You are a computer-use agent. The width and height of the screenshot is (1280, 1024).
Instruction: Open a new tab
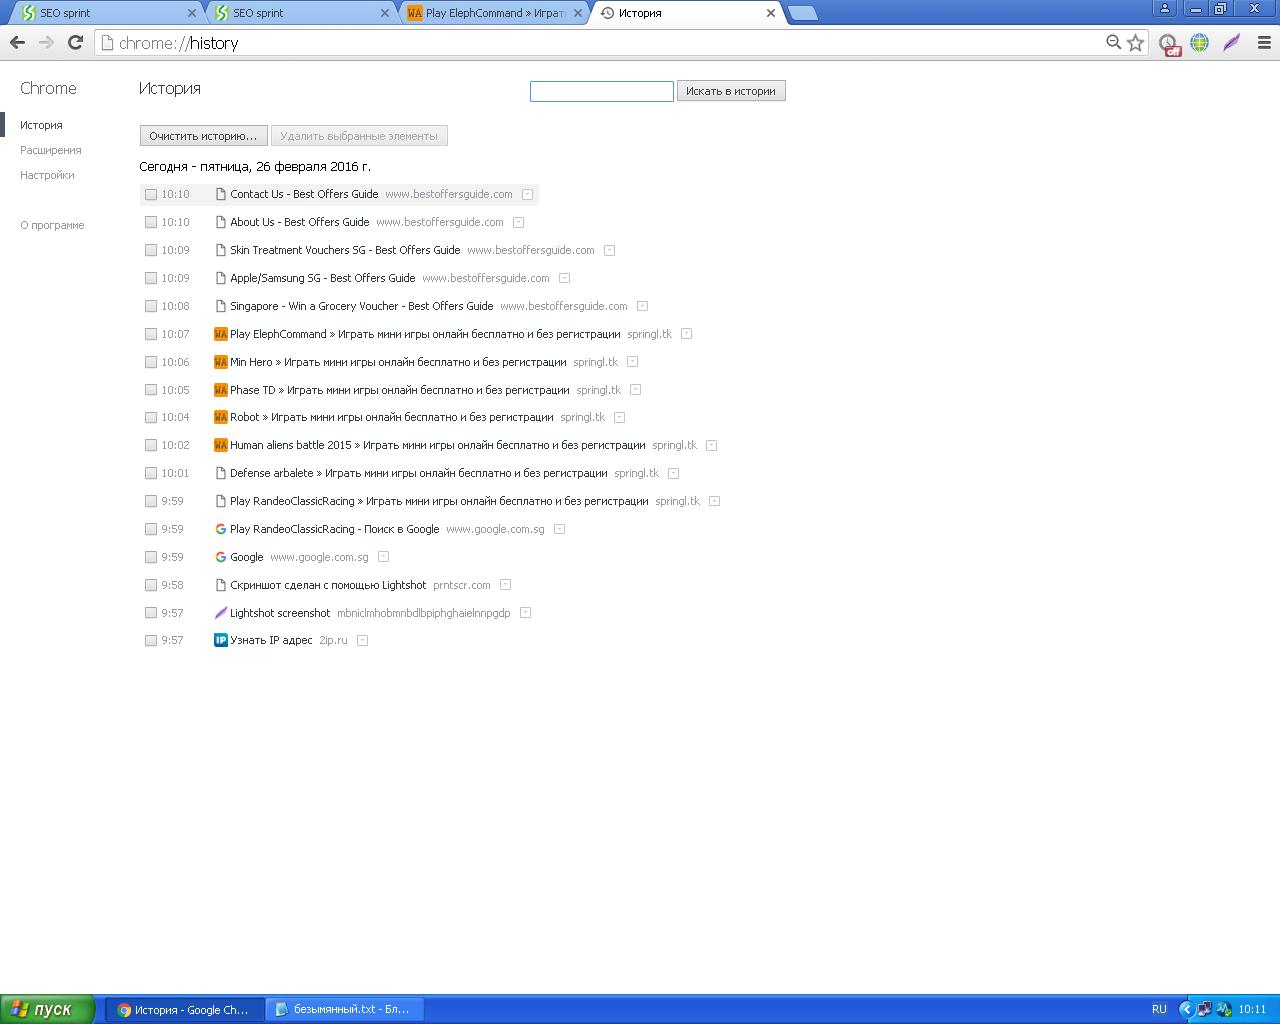coord(802,13)
